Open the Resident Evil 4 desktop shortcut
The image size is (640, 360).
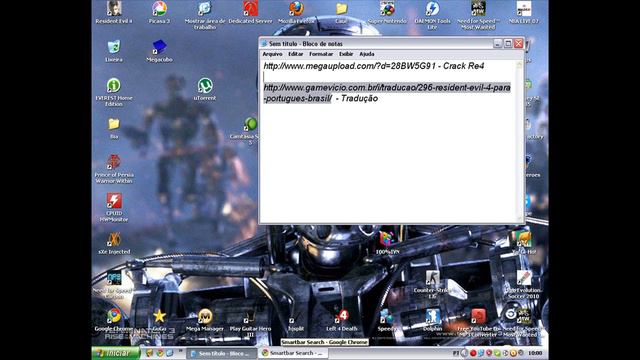(x=114, y=12)
